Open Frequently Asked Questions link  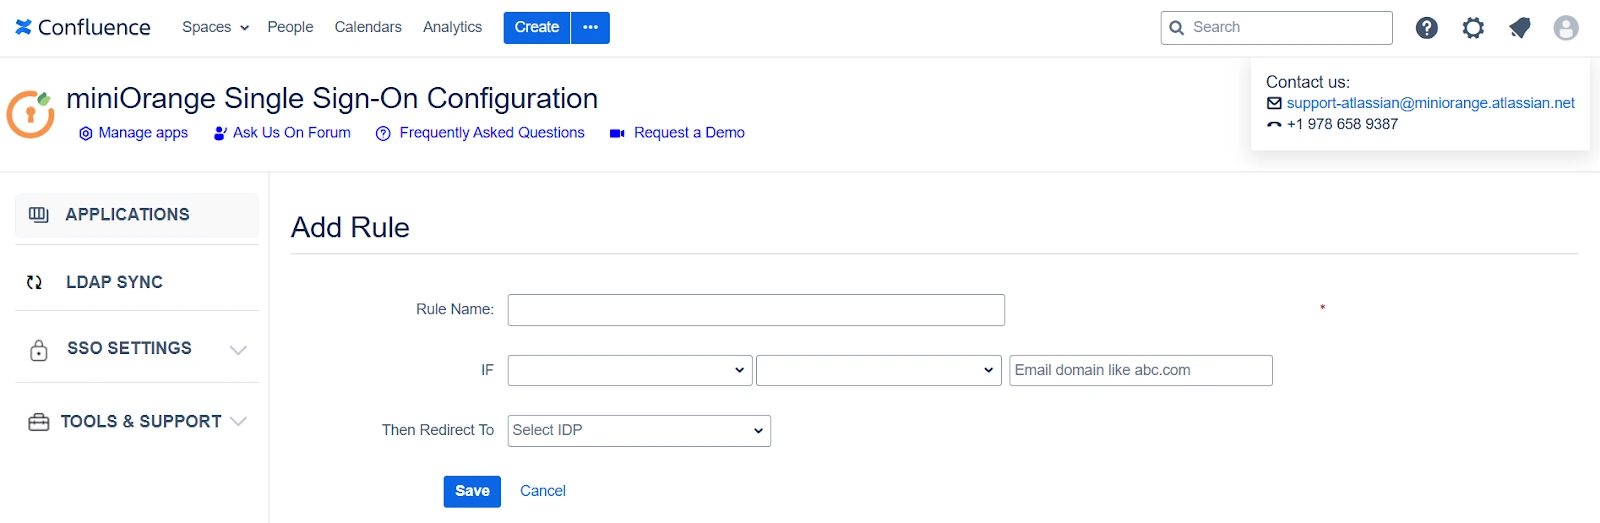click(492, 133)
